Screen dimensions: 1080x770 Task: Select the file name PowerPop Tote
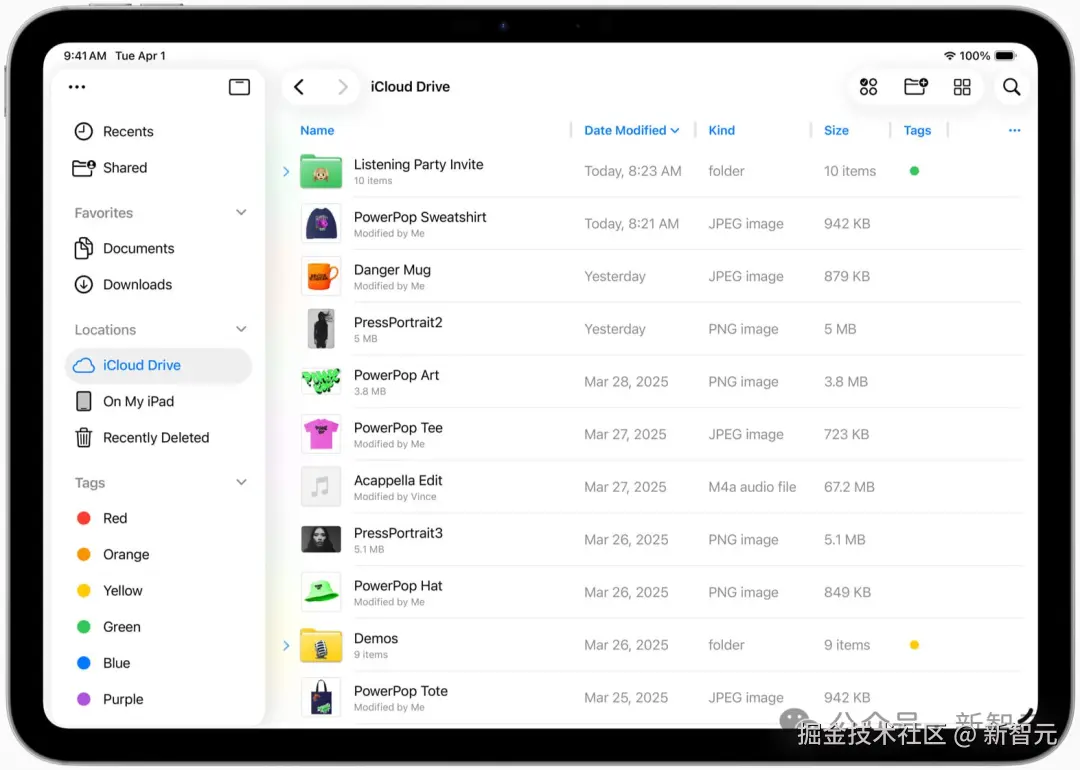point(401,691)
